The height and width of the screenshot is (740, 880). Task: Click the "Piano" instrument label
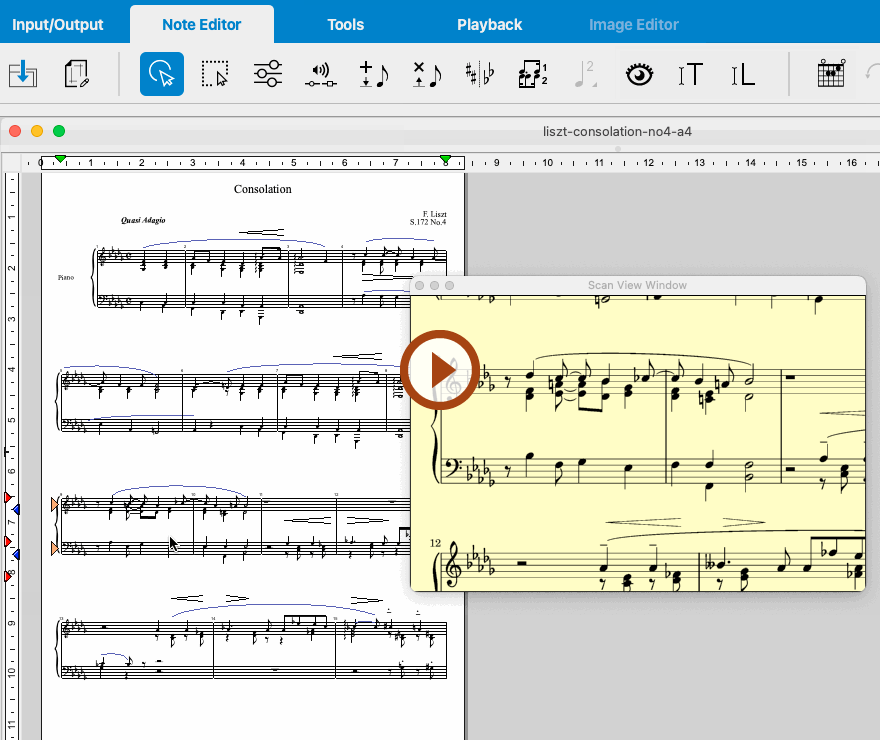coord(66,278)
